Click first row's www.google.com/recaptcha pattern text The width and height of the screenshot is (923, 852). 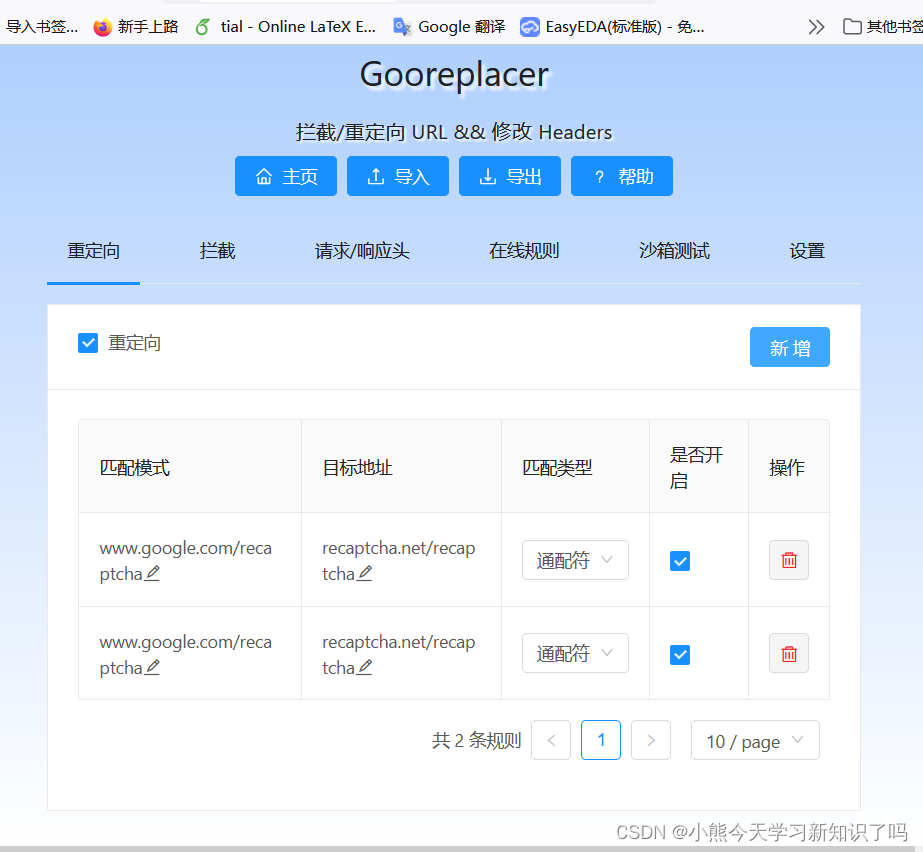pyautogui.click(x=185, y=561)
